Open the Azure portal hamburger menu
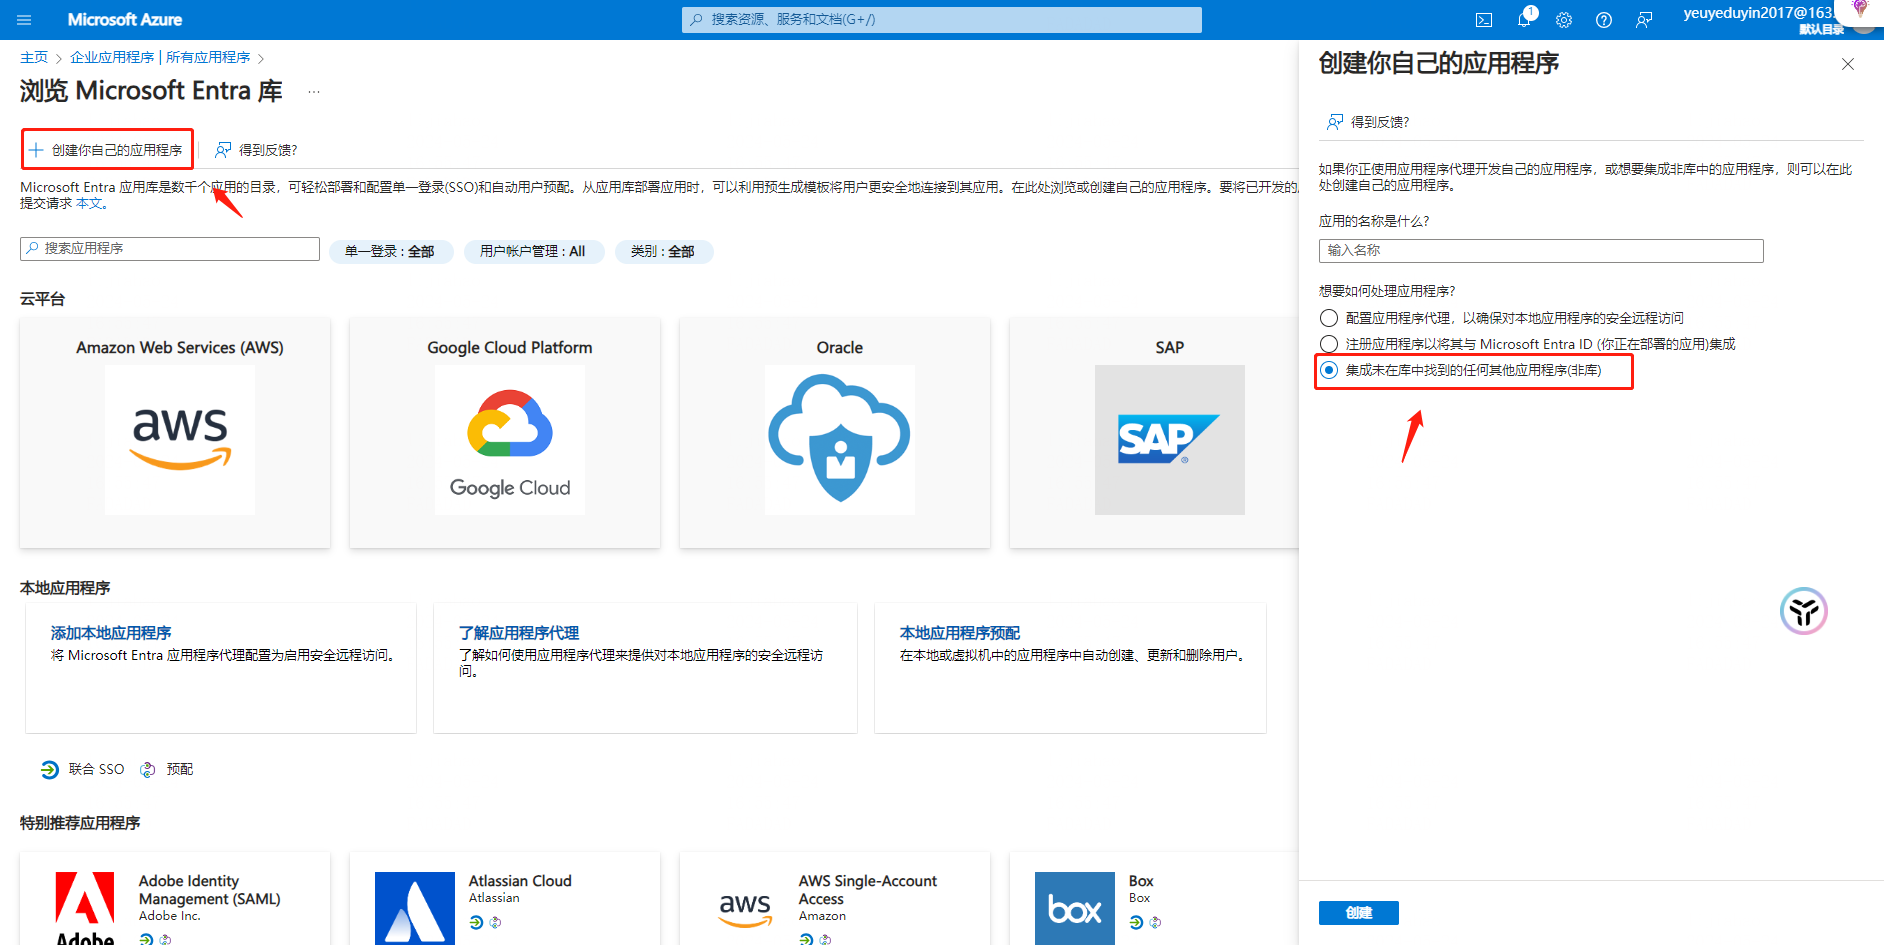1884x945 pixels. 24,20
